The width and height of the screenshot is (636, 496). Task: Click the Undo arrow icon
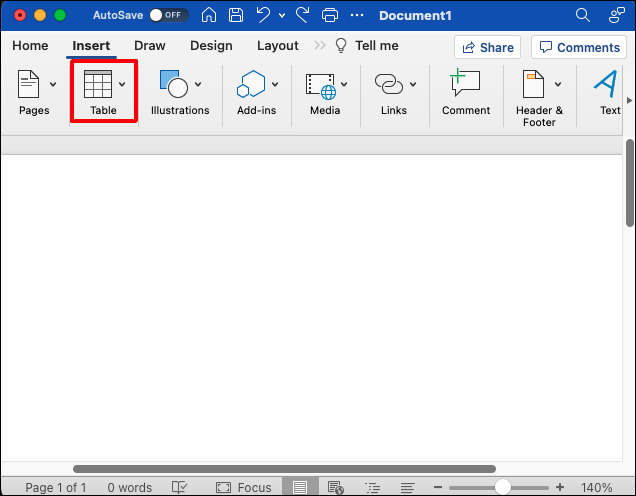(263, 15)
